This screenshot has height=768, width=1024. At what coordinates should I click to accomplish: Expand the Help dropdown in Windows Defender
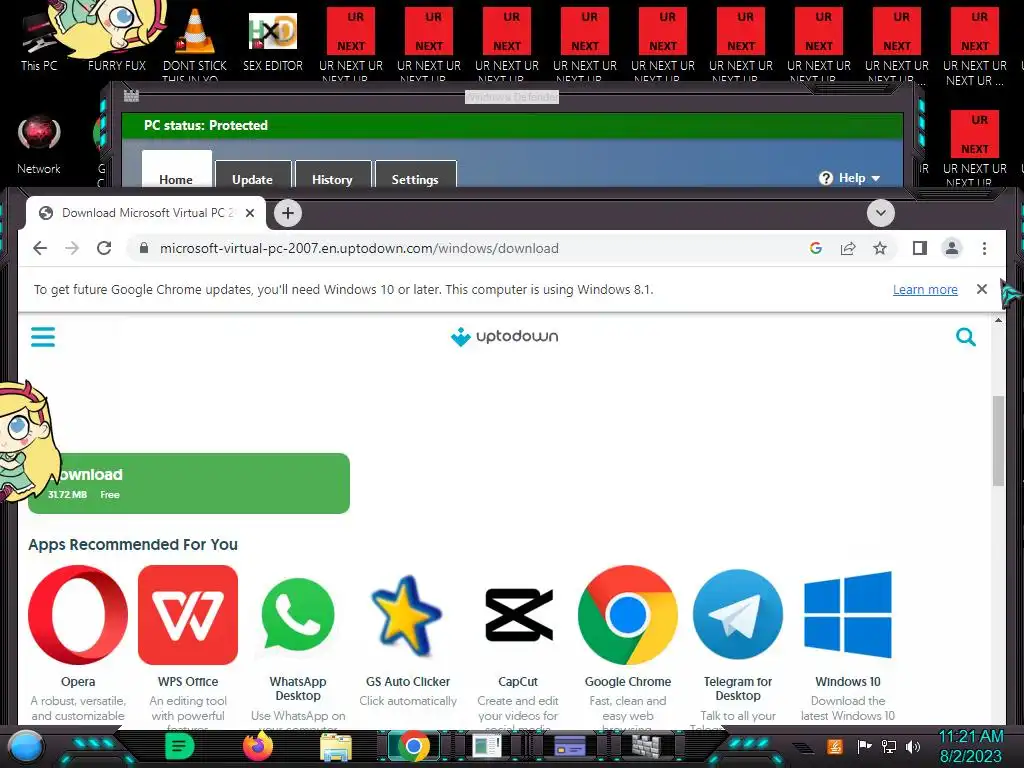[850, 178]
